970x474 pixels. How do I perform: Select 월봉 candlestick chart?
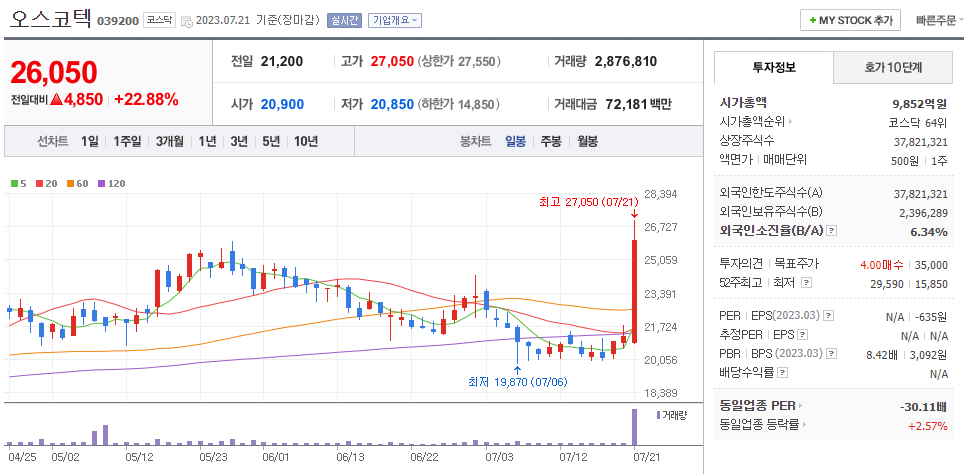[x=587, y=142]
